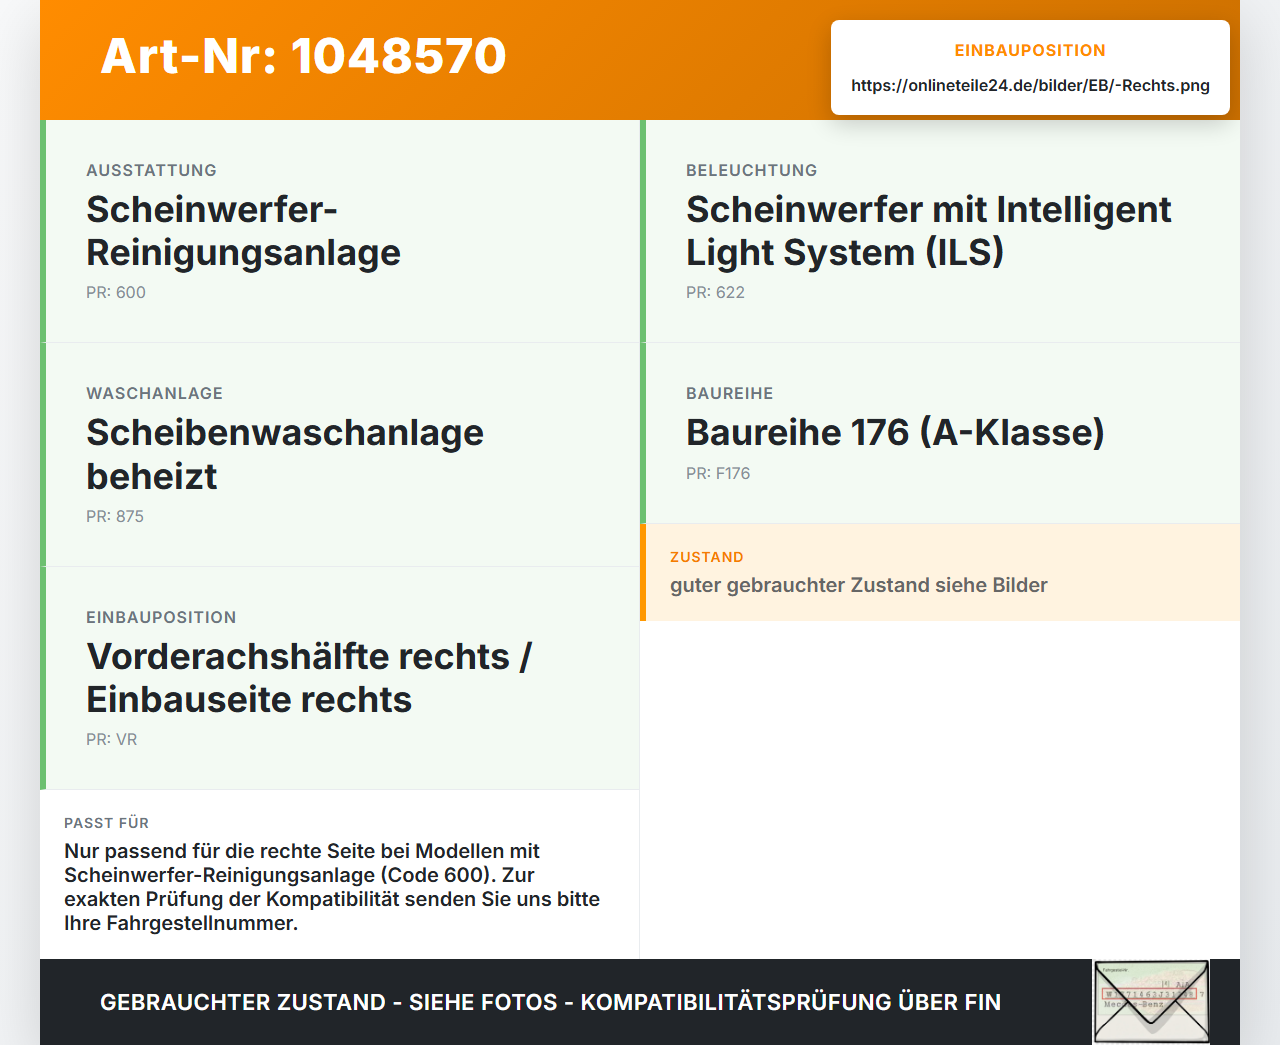
Task: Select the Art-Nr: 1048570 heading
Action: (x=303, y=56)
